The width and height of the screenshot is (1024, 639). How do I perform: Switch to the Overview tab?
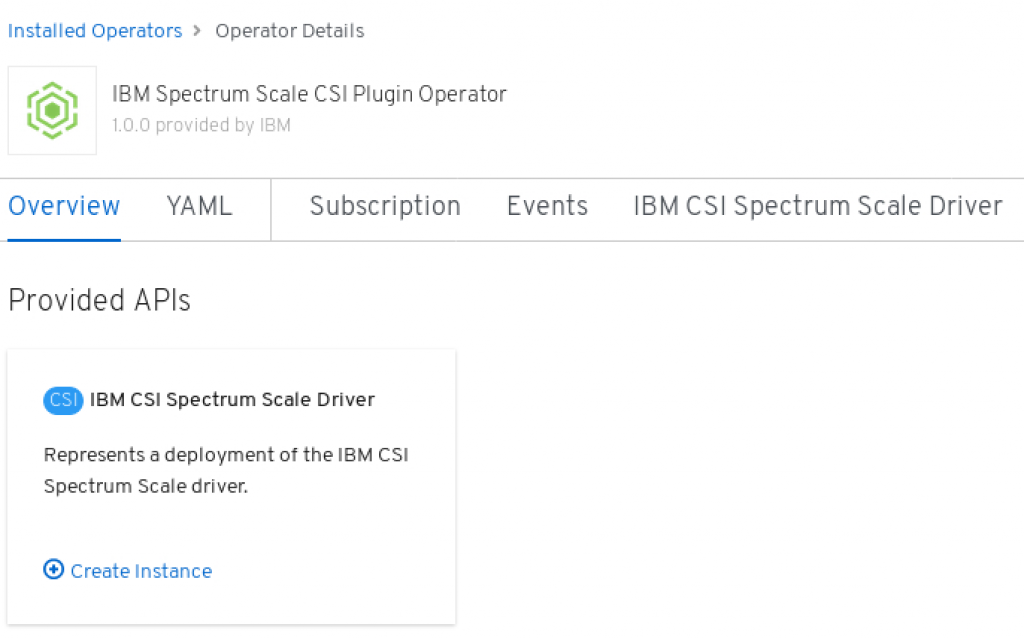(x=64, y=206)
